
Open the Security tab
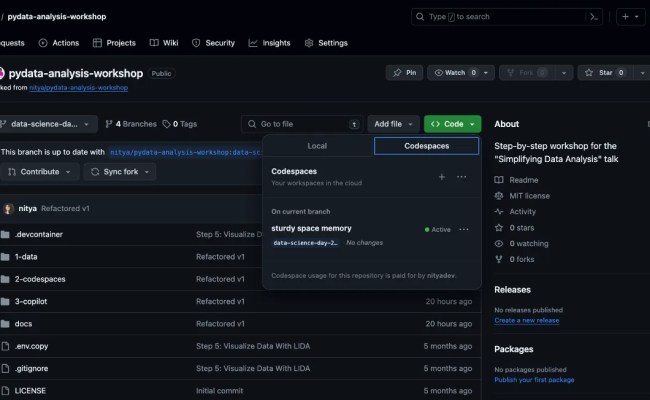213,43
